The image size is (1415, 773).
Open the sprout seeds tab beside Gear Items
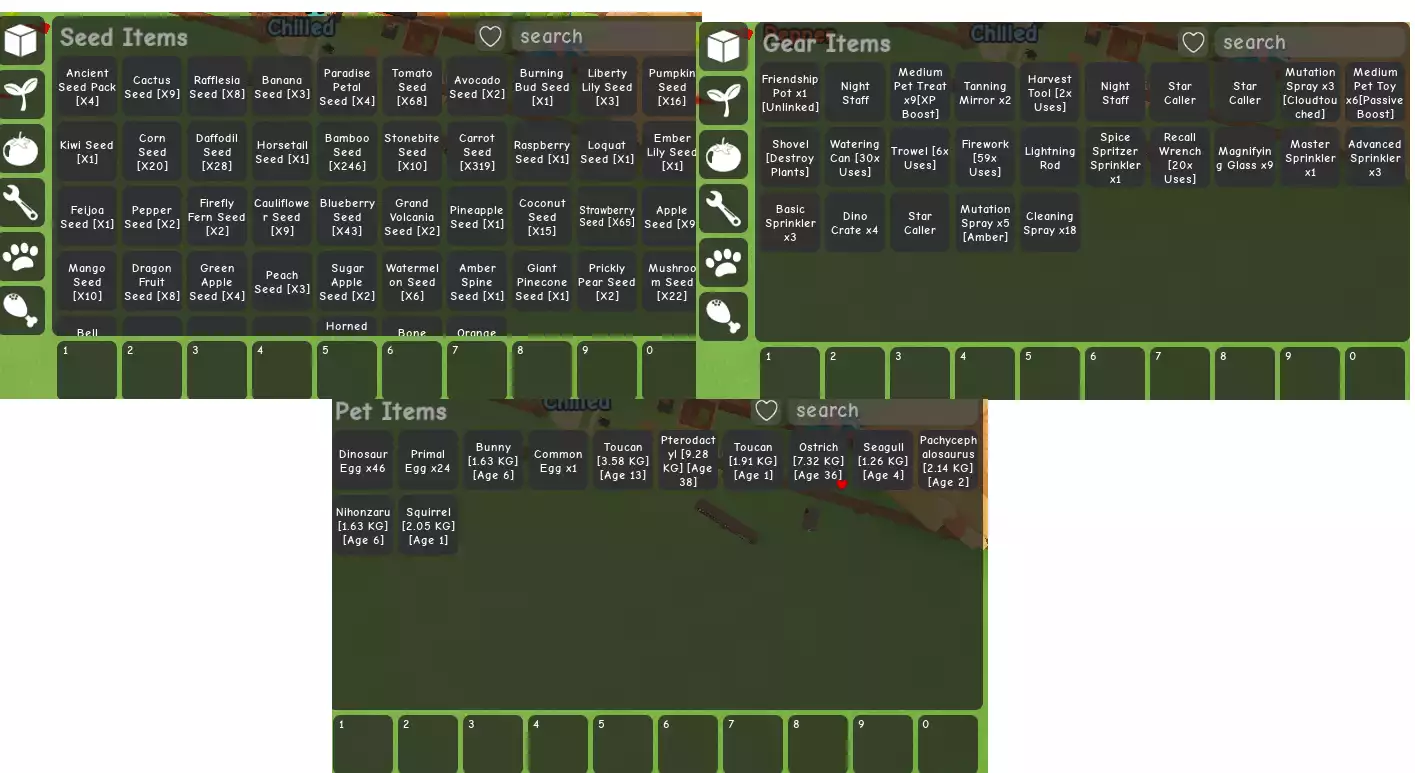point(723,101)
